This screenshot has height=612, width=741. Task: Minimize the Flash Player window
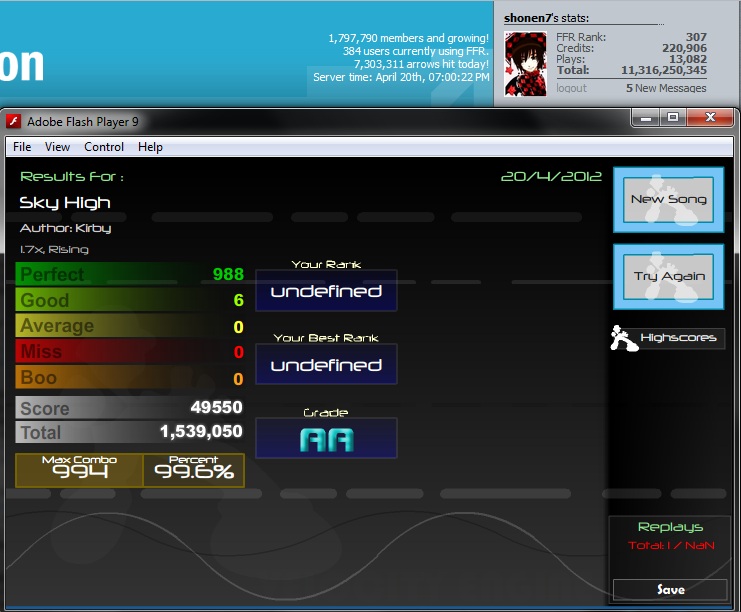click(x=646, y=118)
